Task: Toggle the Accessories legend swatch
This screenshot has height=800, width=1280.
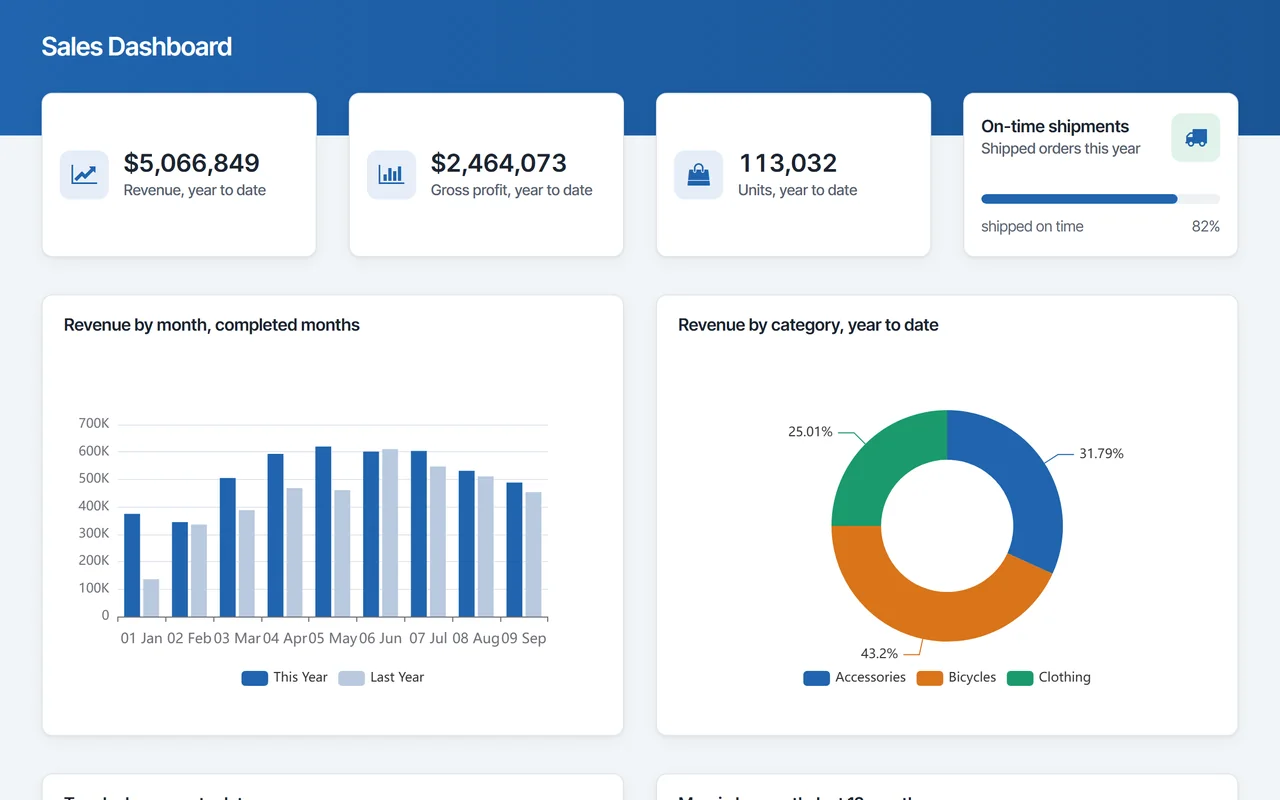Action: 816,678
